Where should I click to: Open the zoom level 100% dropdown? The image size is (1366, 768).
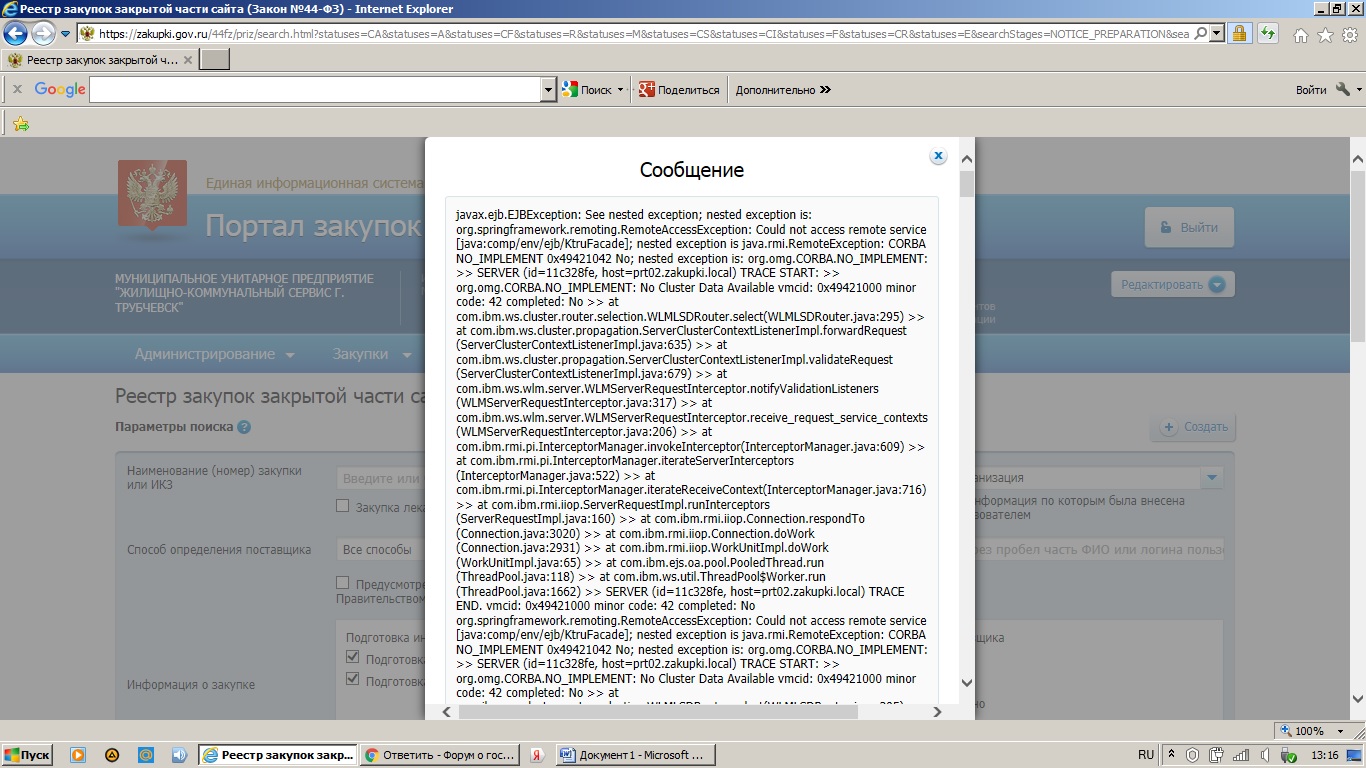[1347, 731]
